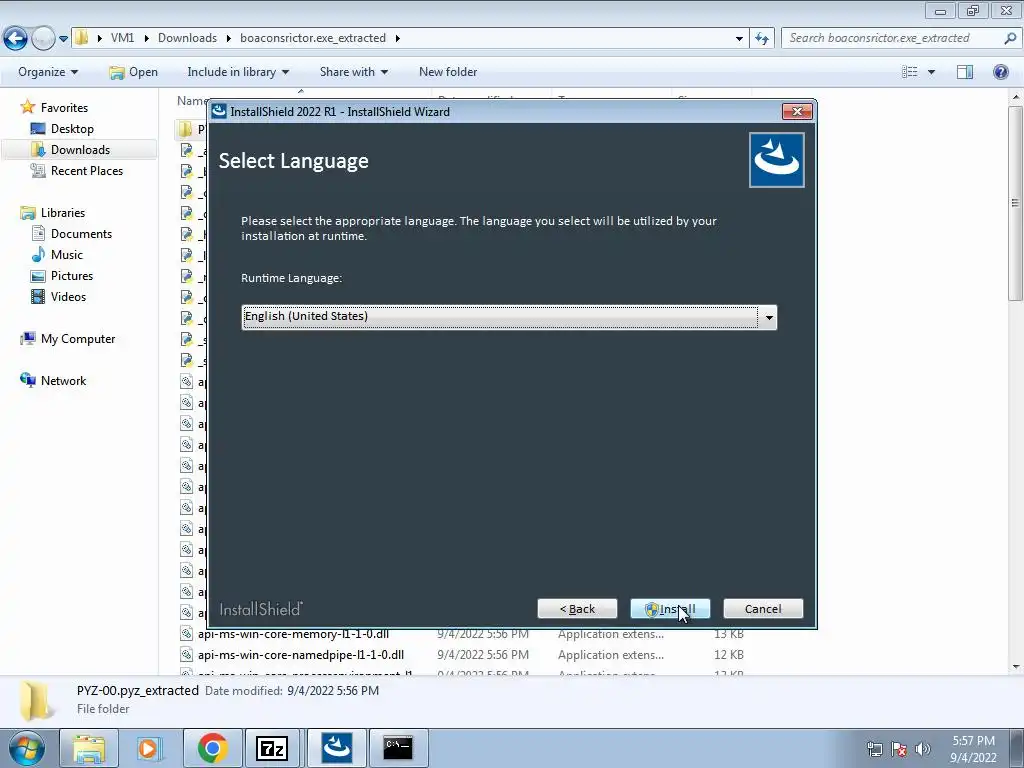This screenshot has height=768, width=1024.
Task: Go back in Explorer navigation
Action: tap(16, 39)
